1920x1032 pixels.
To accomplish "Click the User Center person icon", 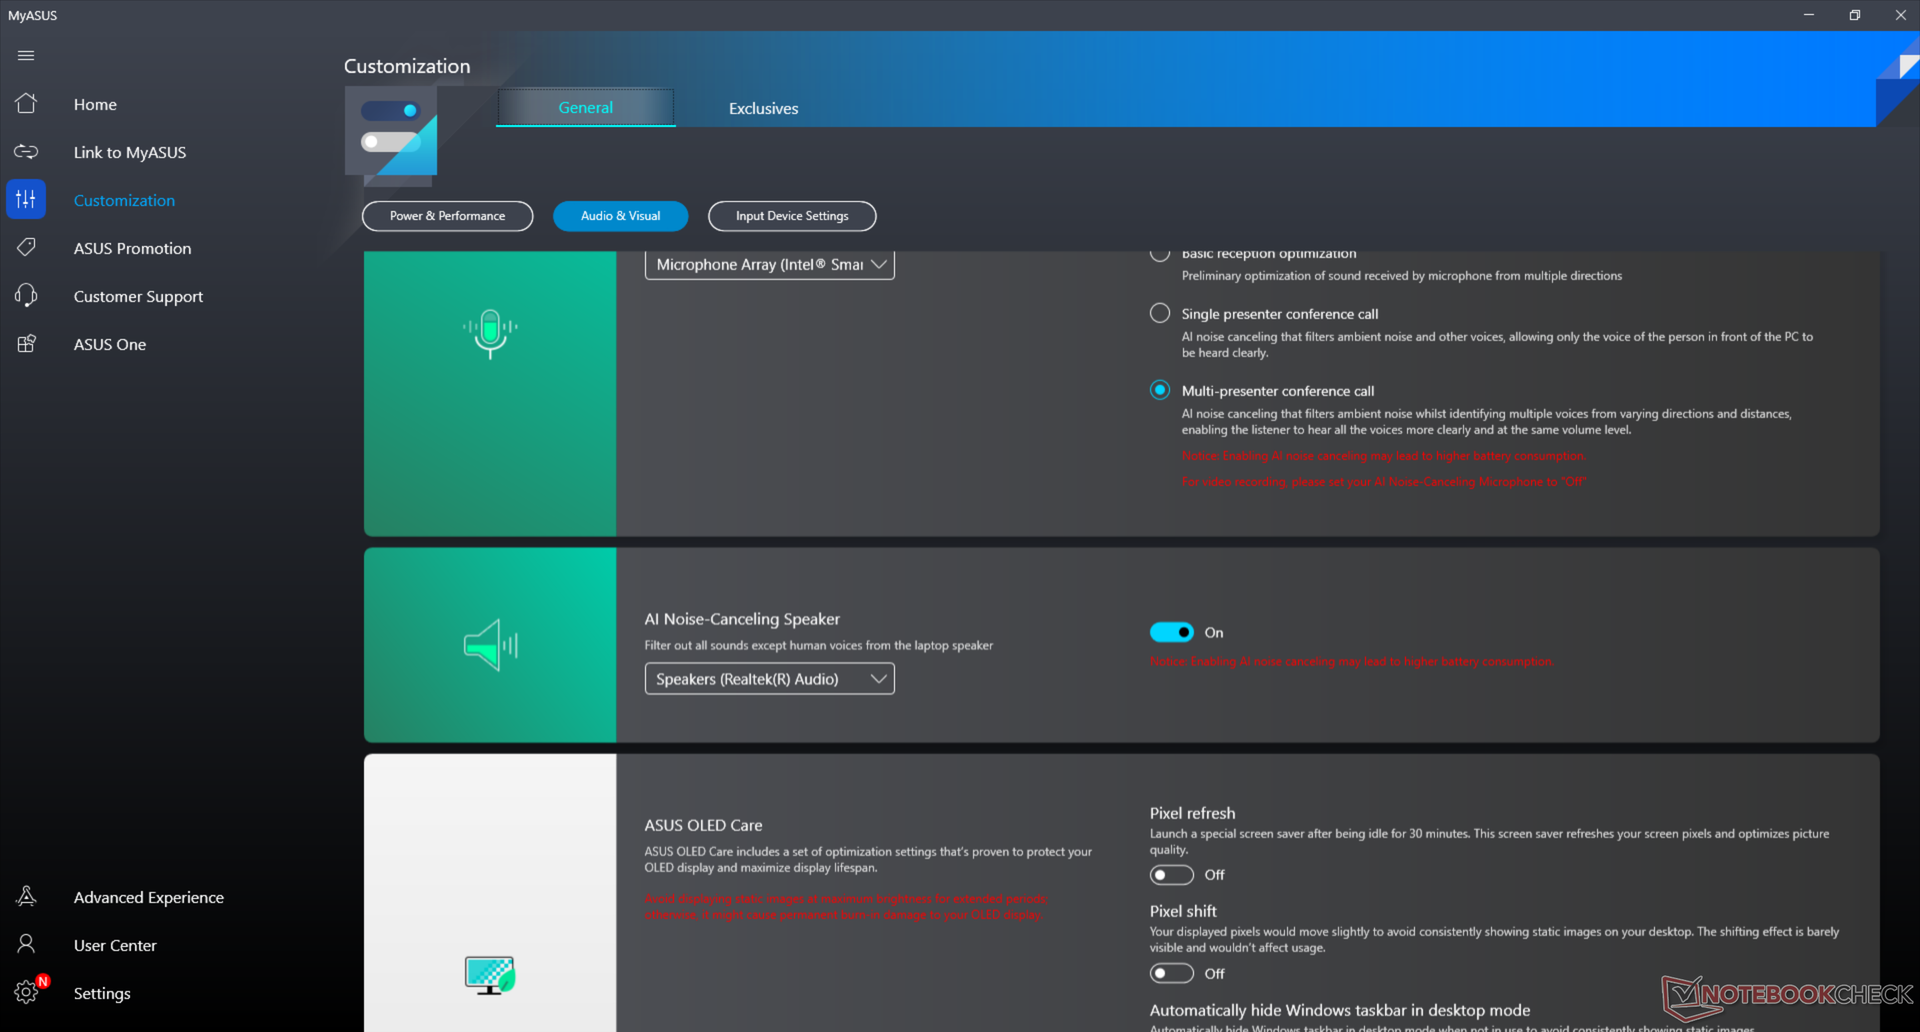I will tap(26, 945).
